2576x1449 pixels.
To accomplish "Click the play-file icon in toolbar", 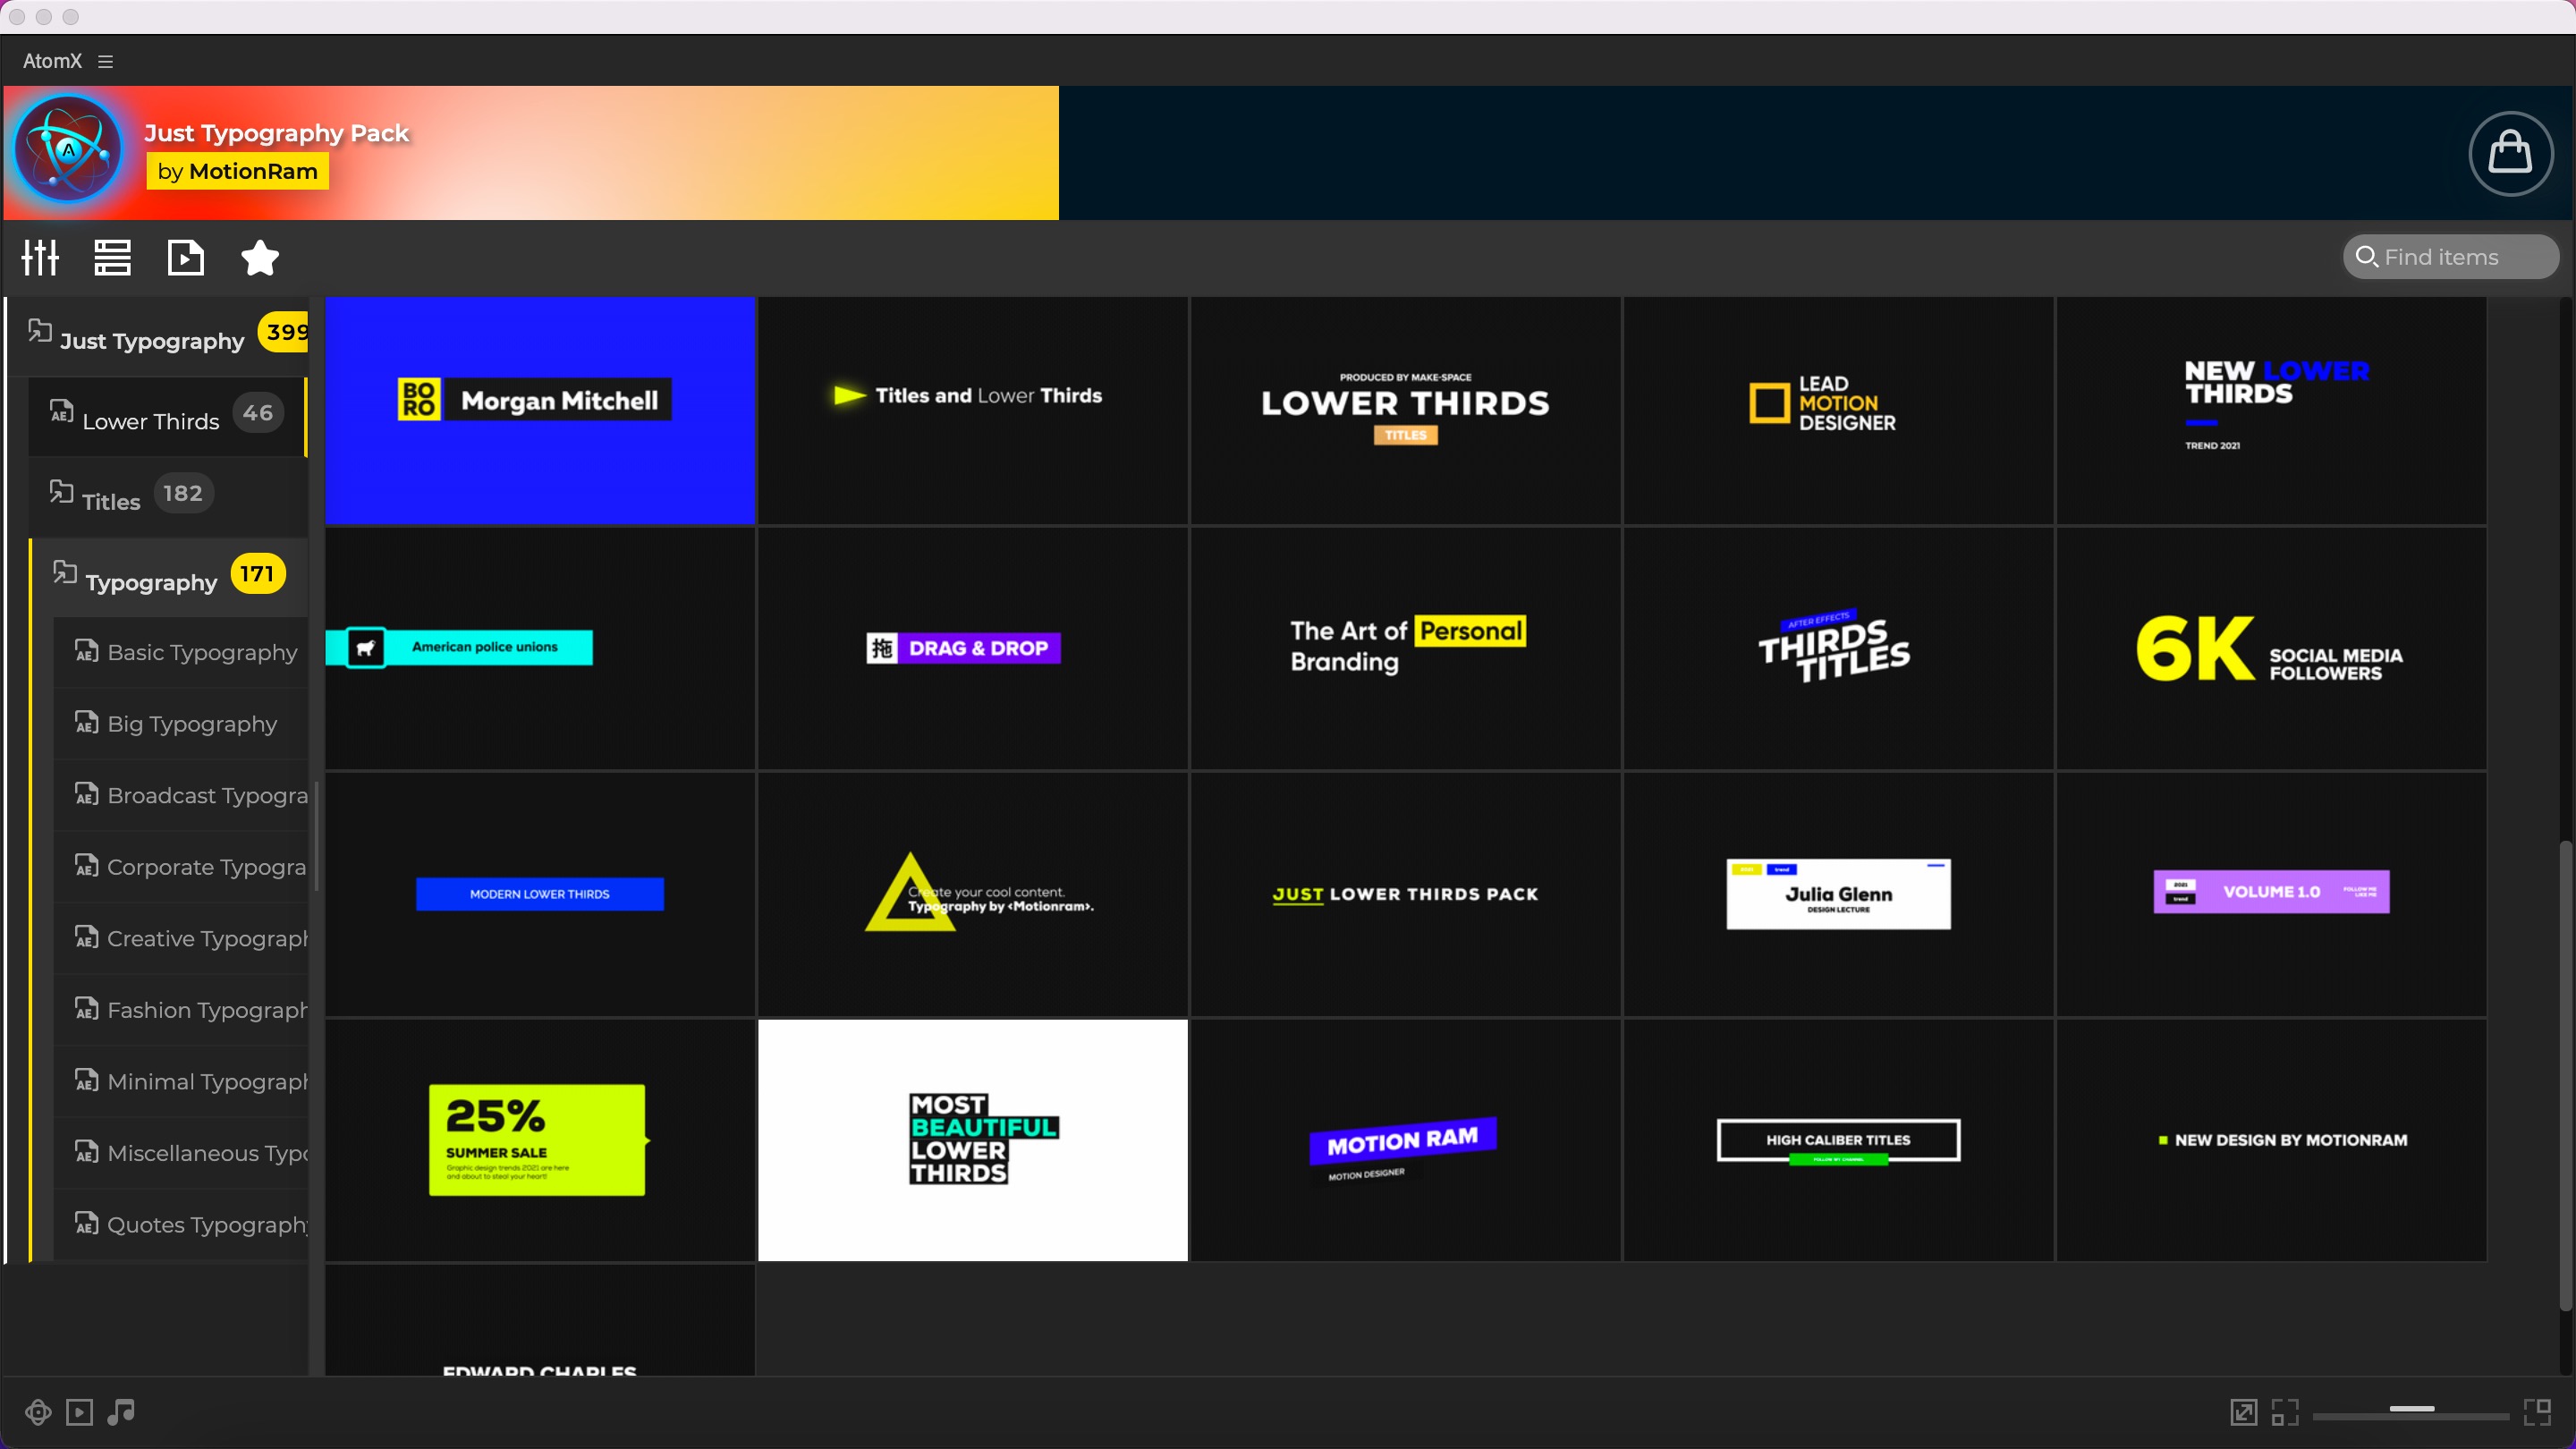I will tap(185, 257).
